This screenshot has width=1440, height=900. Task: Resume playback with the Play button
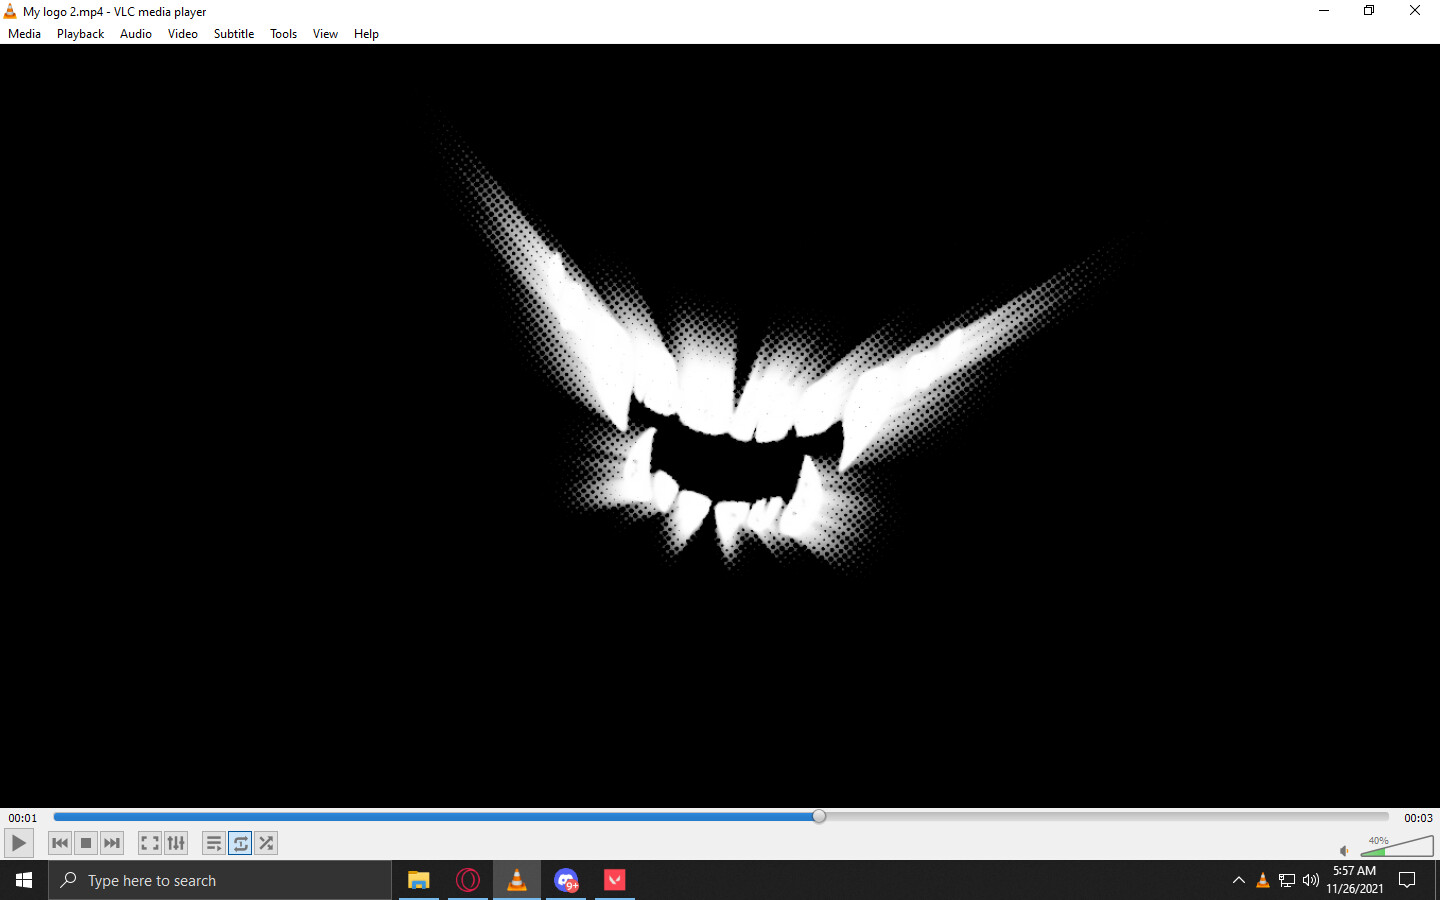(18, 843)
